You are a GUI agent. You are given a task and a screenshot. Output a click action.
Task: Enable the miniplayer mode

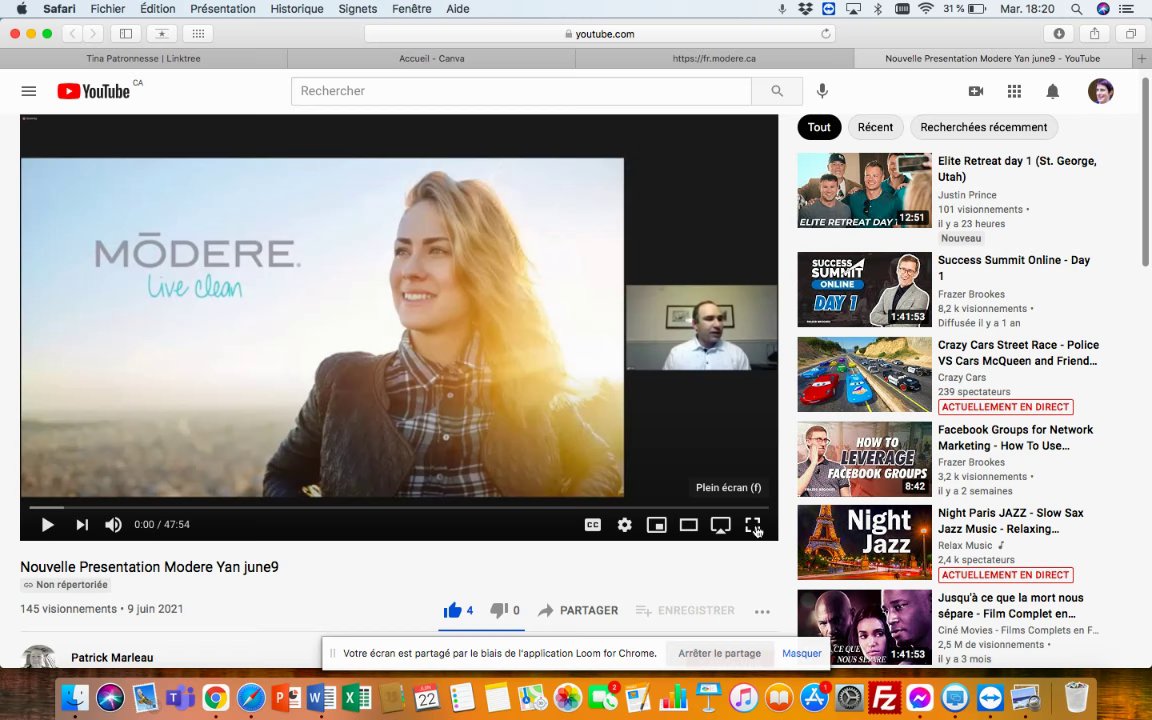[x=656, y=525]
